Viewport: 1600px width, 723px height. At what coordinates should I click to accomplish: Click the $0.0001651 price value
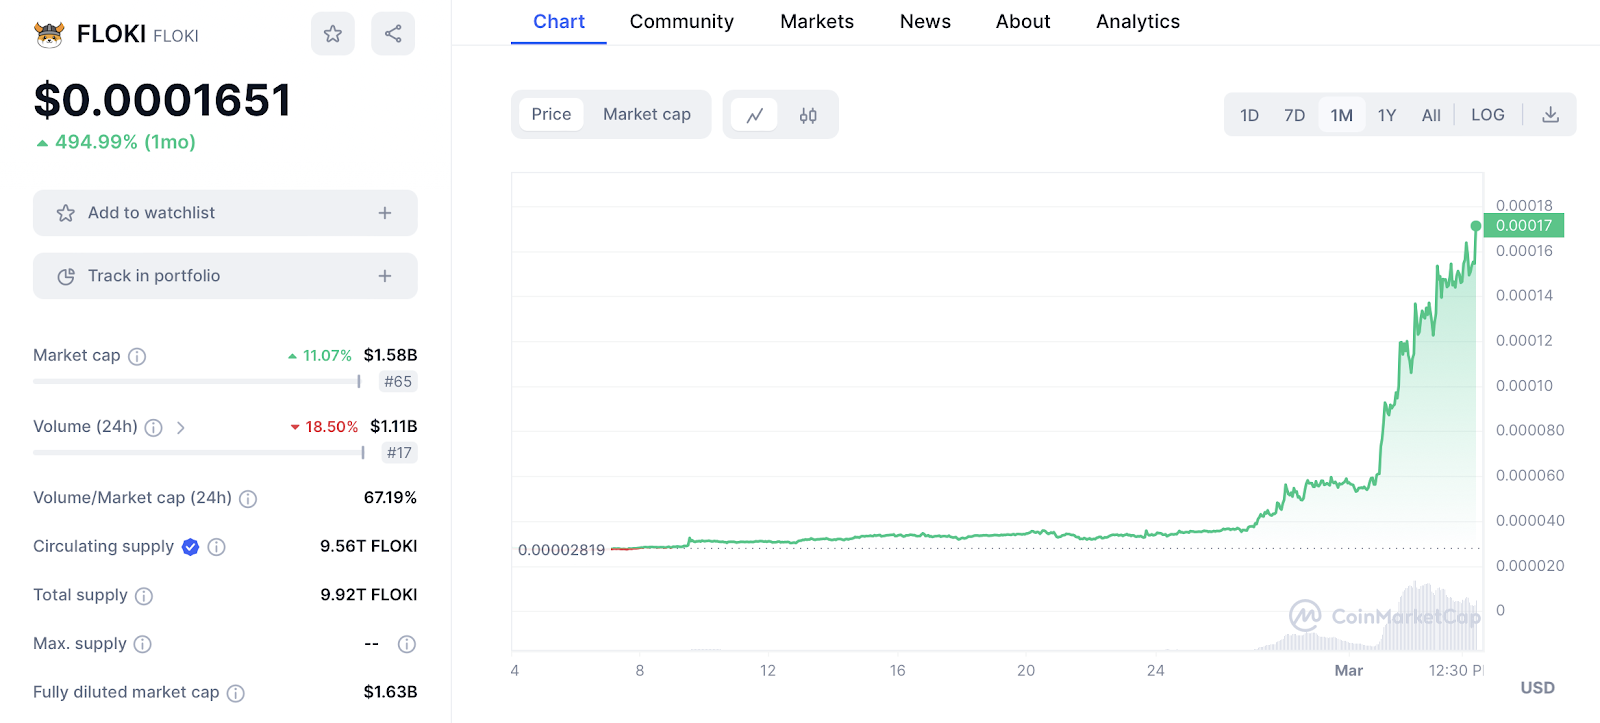point(163,100)
